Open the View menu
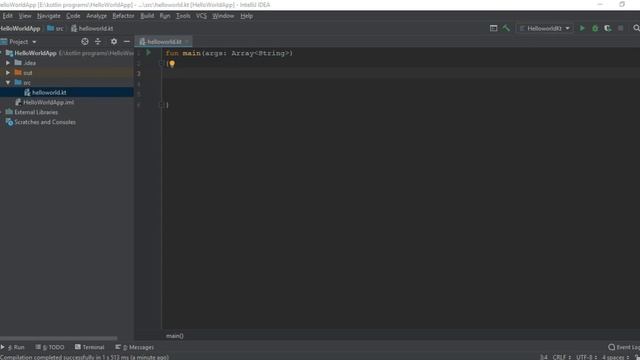The image size is (640, 360). pos(25,16)
